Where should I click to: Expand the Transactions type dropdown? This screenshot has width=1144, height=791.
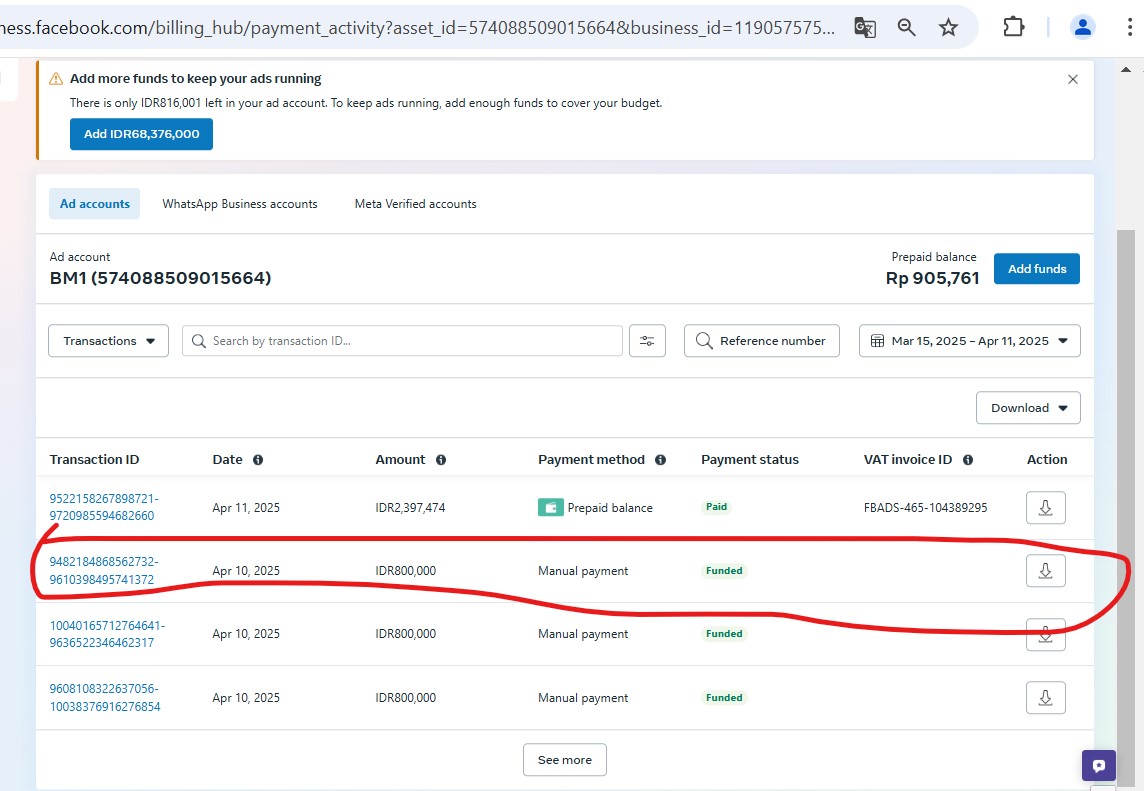pyautogui.click(x=108, y=341)
